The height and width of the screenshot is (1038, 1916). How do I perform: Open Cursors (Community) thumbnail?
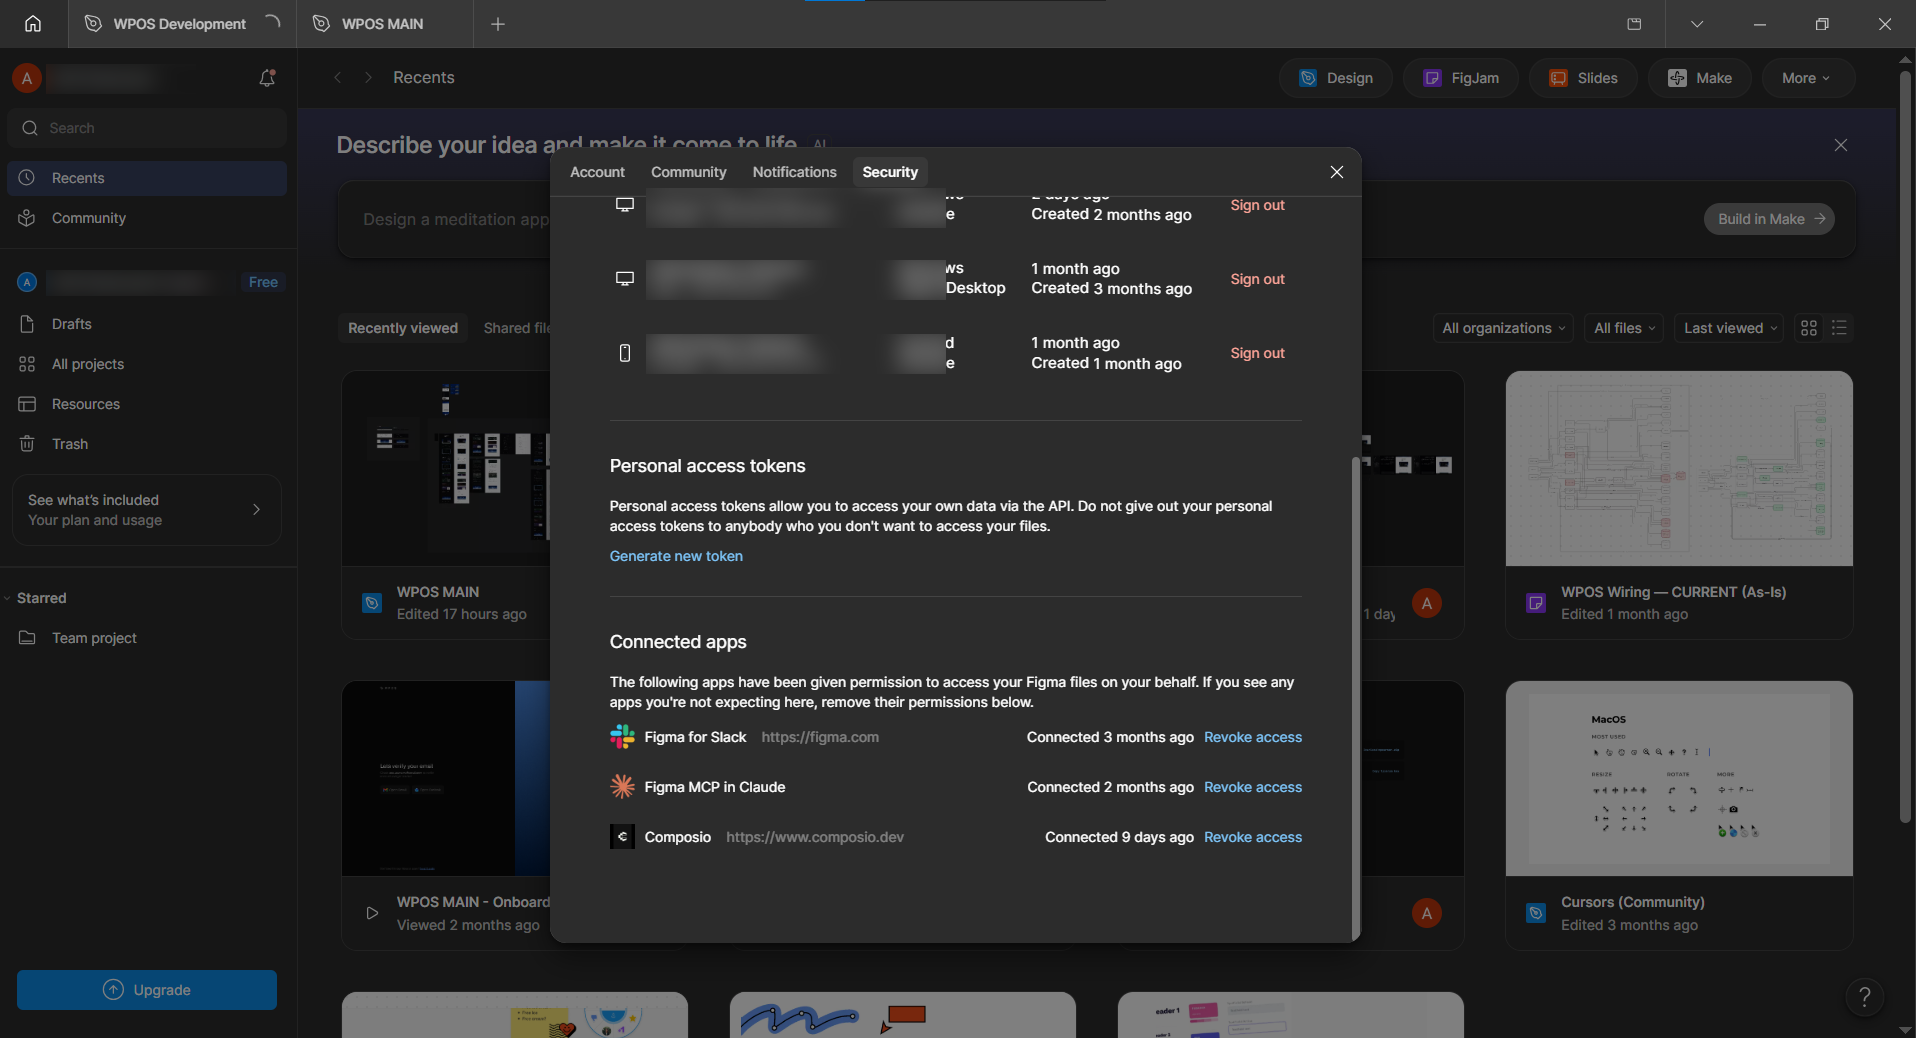[1679, 778]
